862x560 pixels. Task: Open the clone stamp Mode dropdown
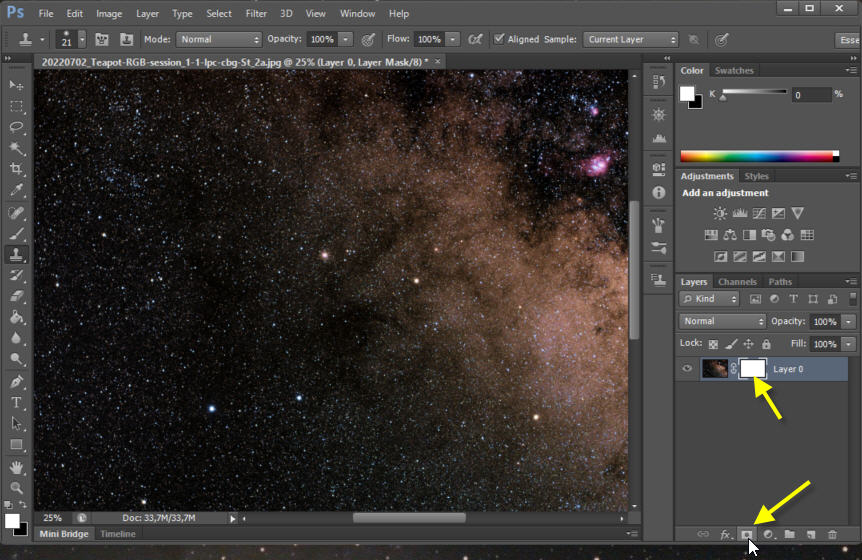219,40
